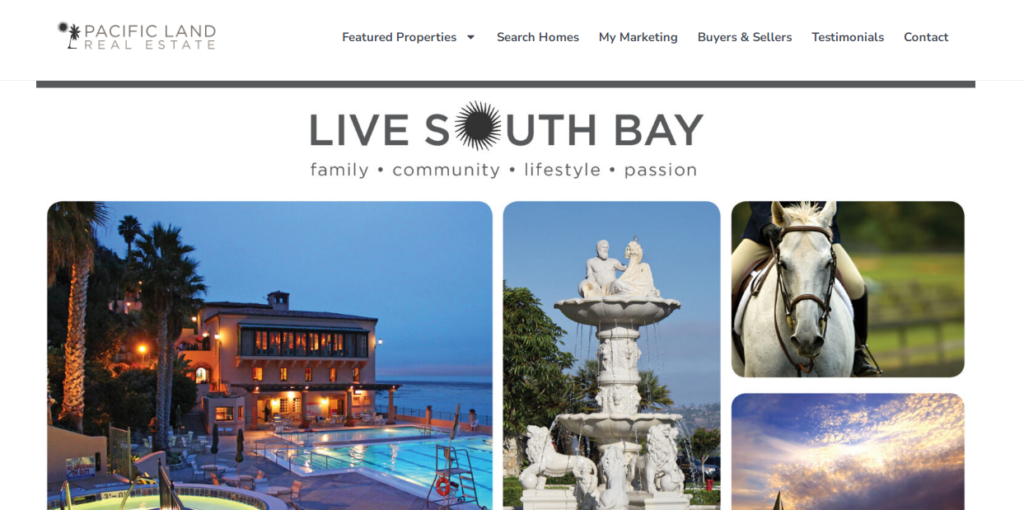Select the white horse and rider photo
Screen dimensions: 1024x510
[848, 289]
